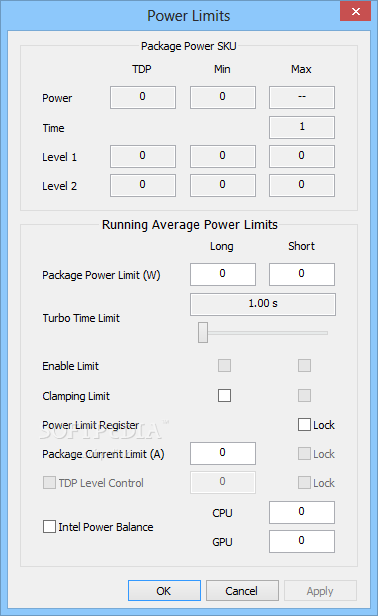Focus the Package Current Limit (A) field
Viewport: 378px width, 616px height.
(x=223, y=453)
